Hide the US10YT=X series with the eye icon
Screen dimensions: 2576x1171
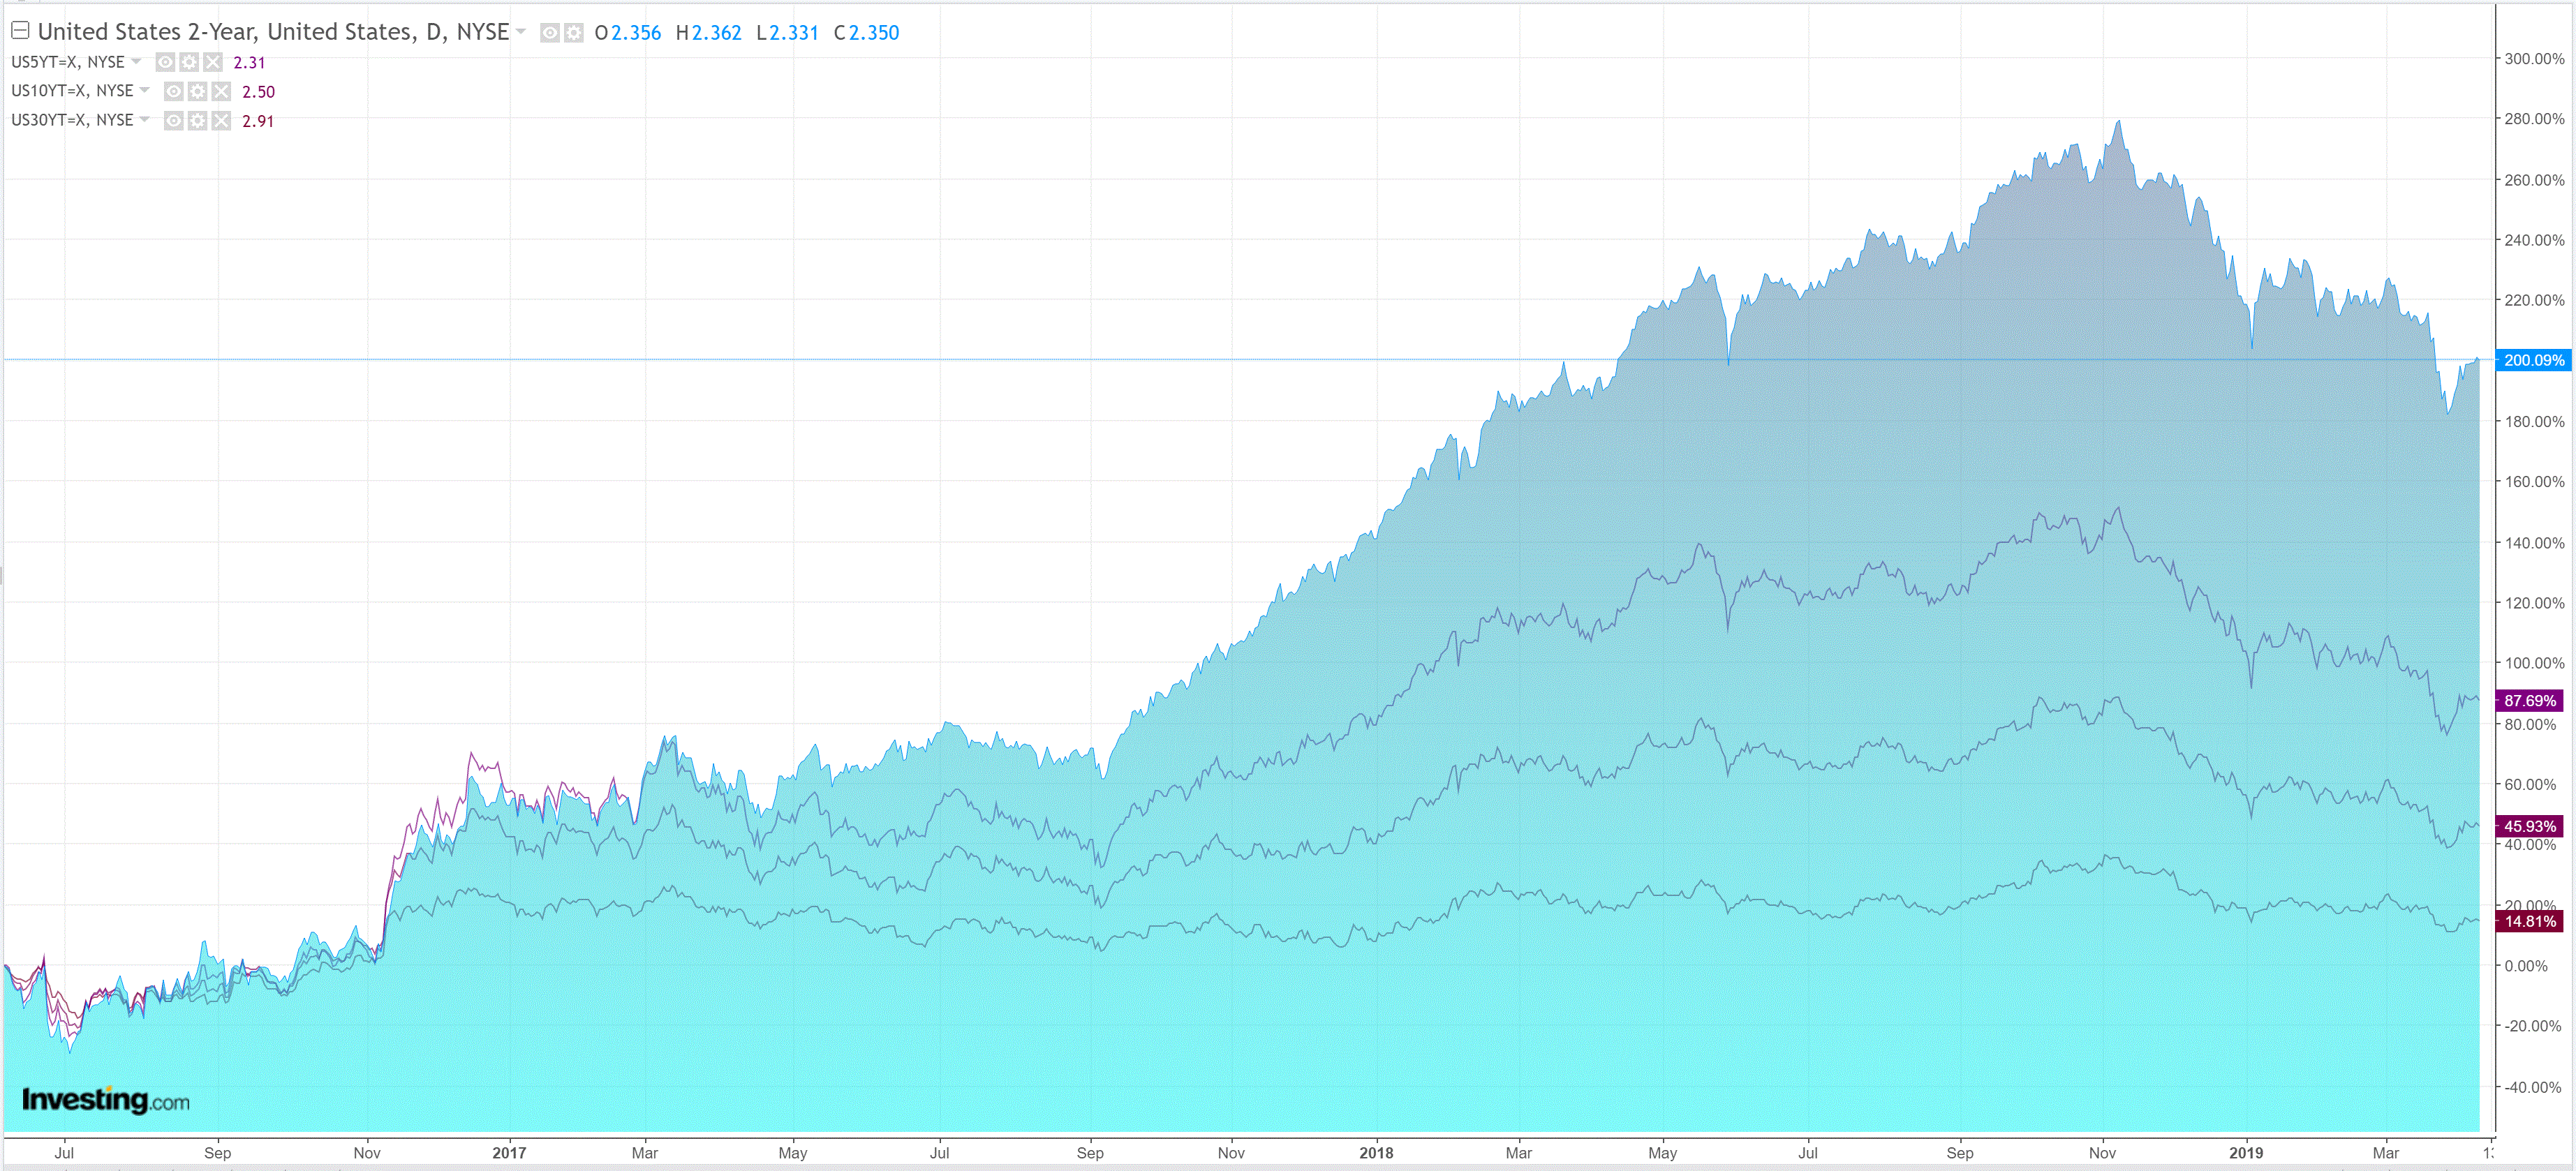(173, 92)
